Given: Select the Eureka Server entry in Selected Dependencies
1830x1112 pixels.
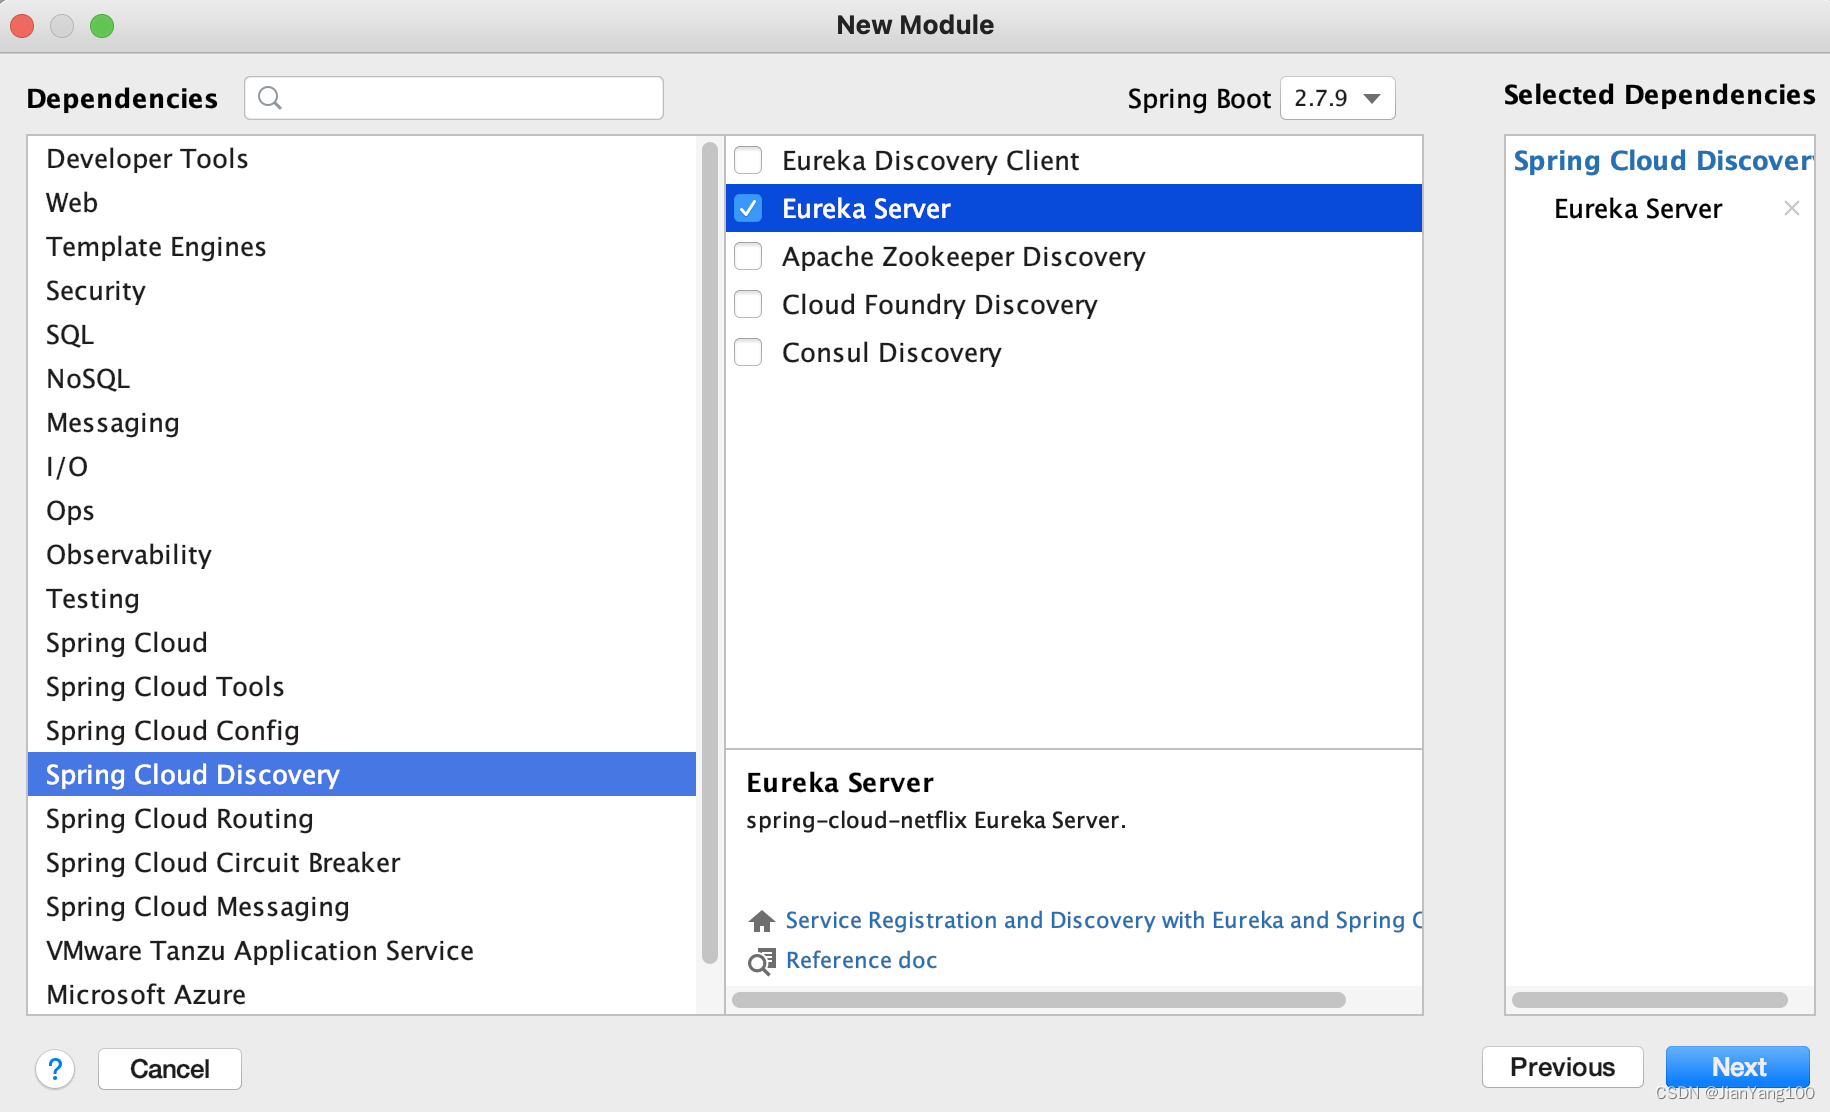Looking at the screenshot, I should 1638,208.
